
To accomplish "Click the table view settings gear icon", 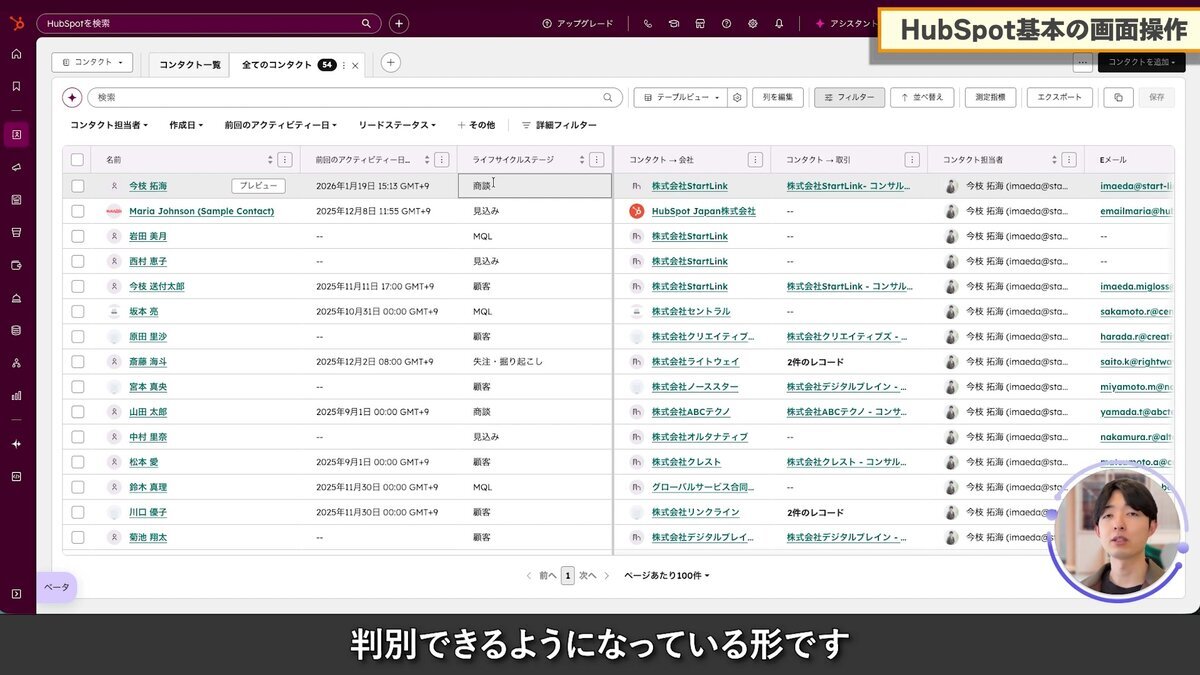I will pos(737,97).
